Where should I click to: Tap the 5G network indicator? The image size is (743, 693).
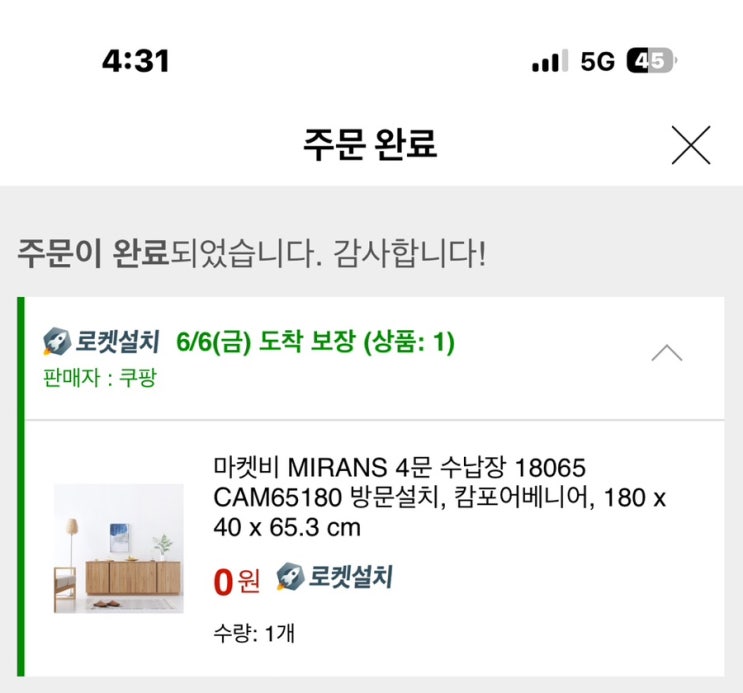597,61
